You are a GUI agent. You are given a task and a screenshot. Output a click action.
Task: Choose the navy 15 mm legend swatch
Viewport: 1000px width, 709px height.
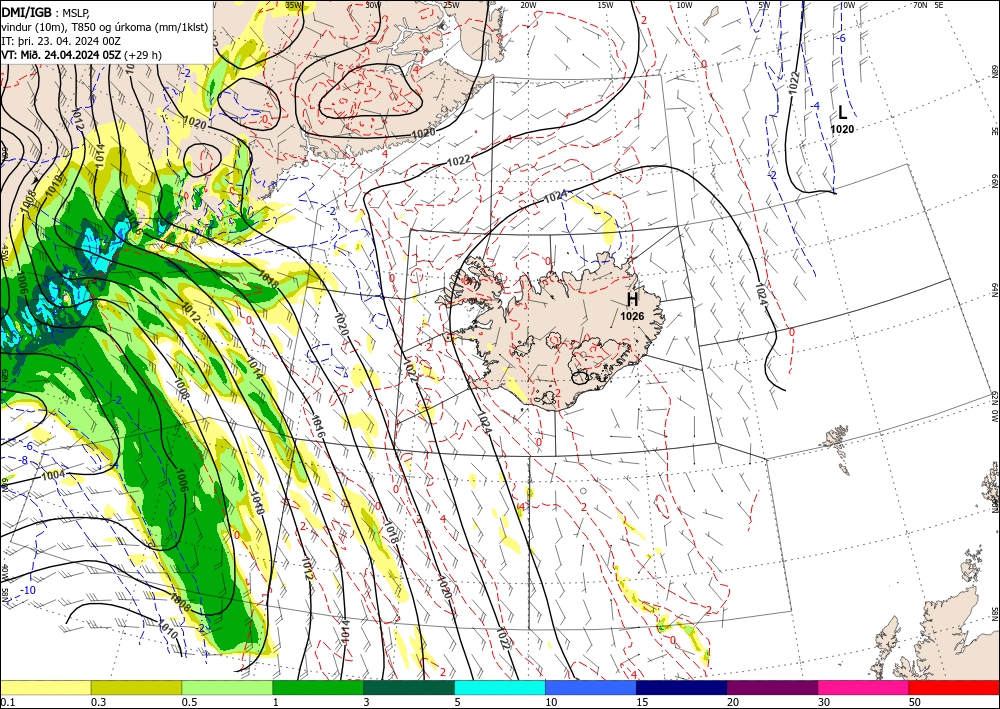[682, 687]
